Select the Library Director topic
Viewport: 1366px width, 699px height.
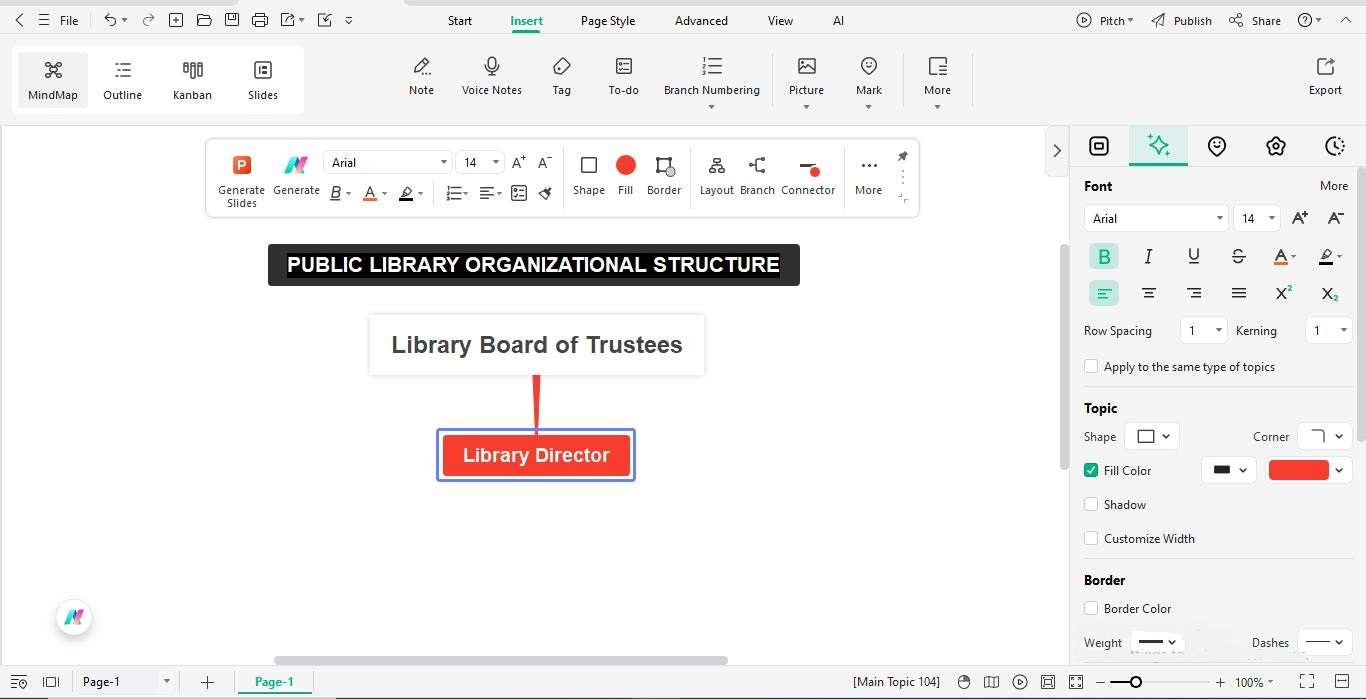(536, 455)
